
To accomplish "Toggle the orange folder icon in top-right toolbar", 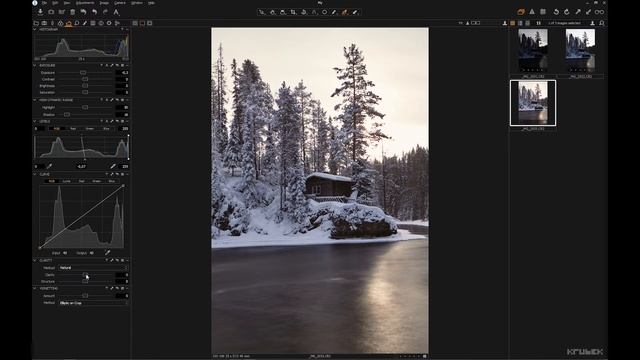I will pyautogui.click(x=521, y=12).
